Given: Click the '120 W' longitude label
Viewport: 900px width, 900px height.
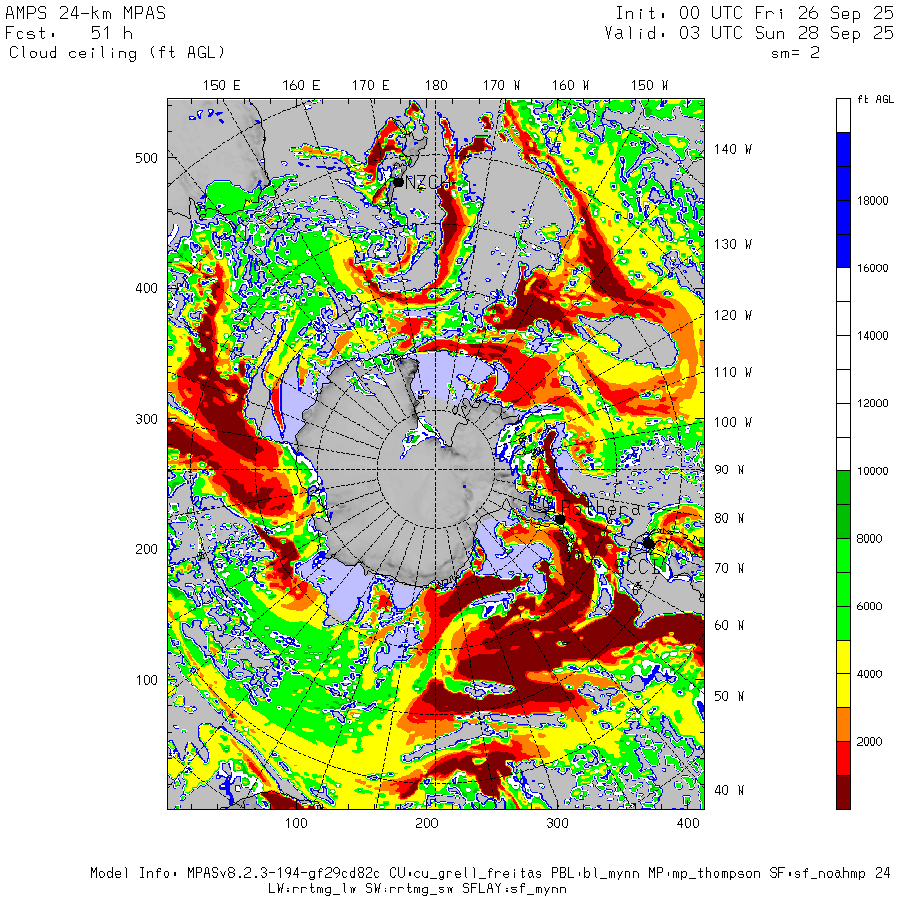Looking at the screenshot, I should [733, 315].
